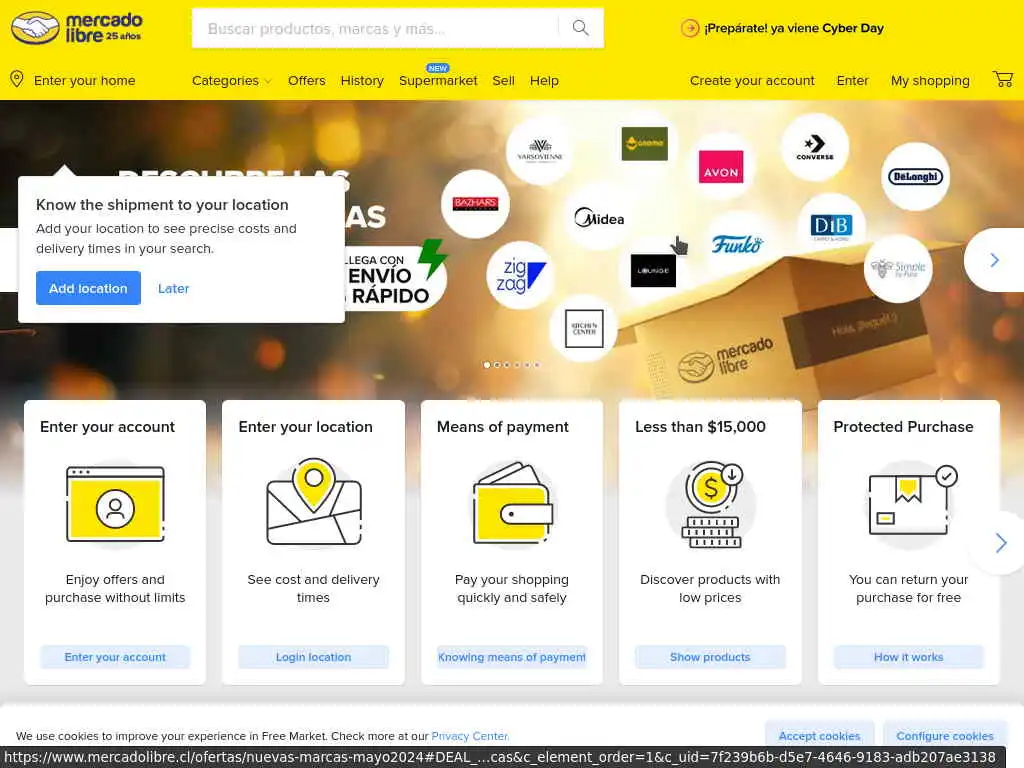Screen dimensions: 1024x768
Task: Select the second banner pagination dot
Action: coord(497,364)
